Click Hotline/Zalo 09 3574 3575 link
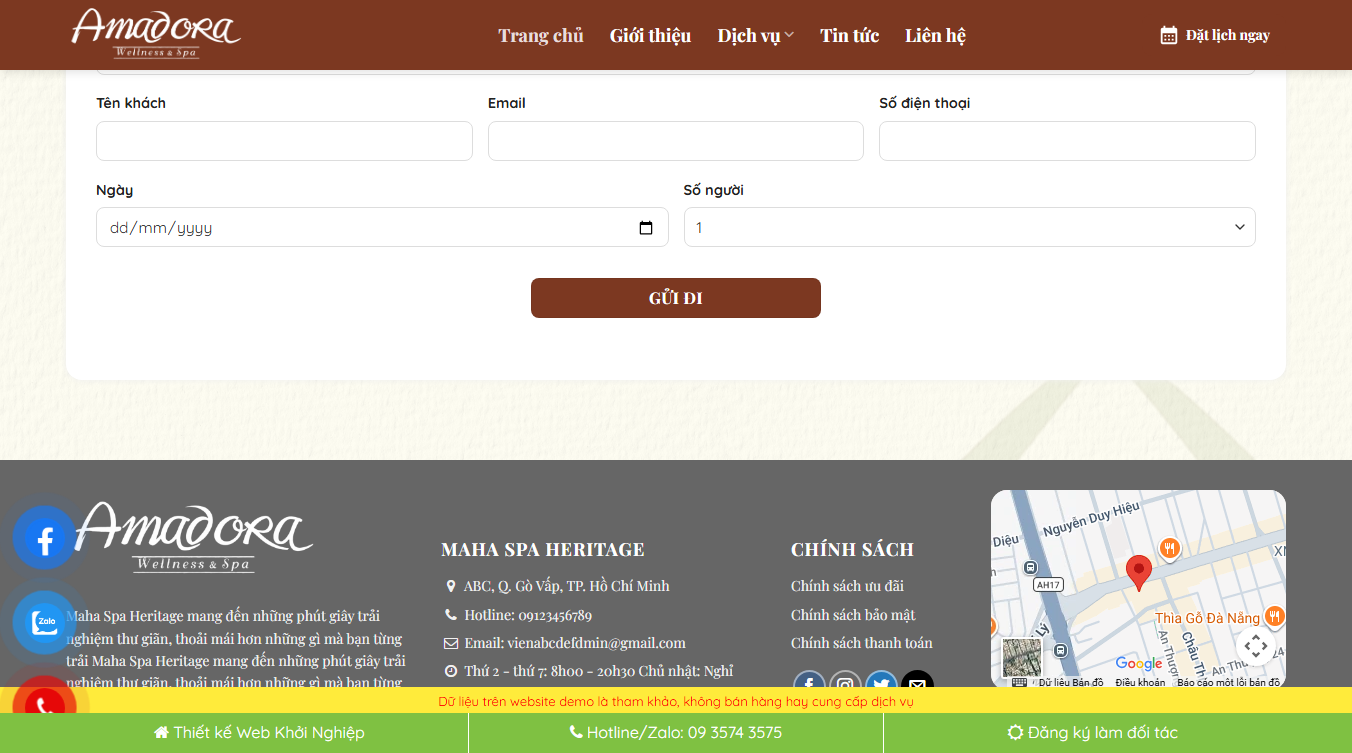The width and height of the screenshot is (1352, 753). 676,733
